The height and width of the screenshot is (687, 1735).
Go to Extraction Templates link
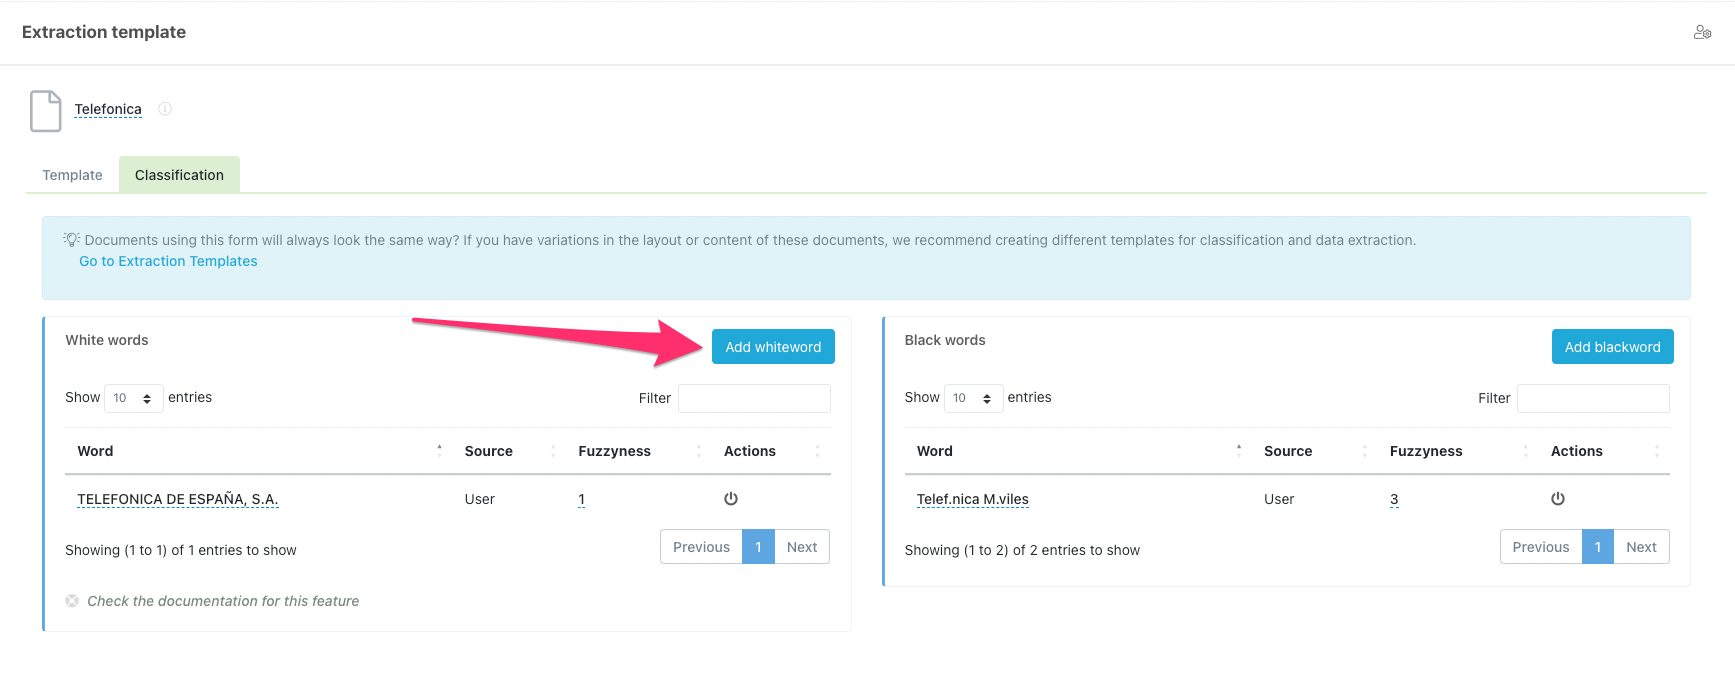point(168,261)
